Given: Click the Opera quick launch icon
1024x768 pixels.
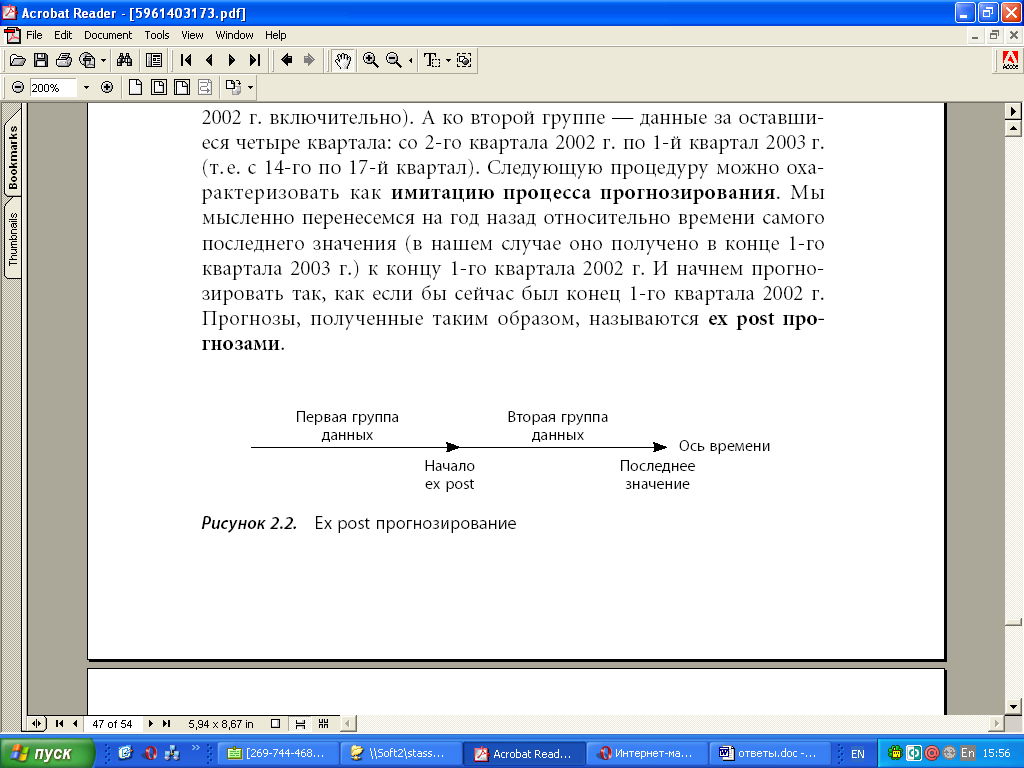Looking at the screenshot, I should pos(150,753).
